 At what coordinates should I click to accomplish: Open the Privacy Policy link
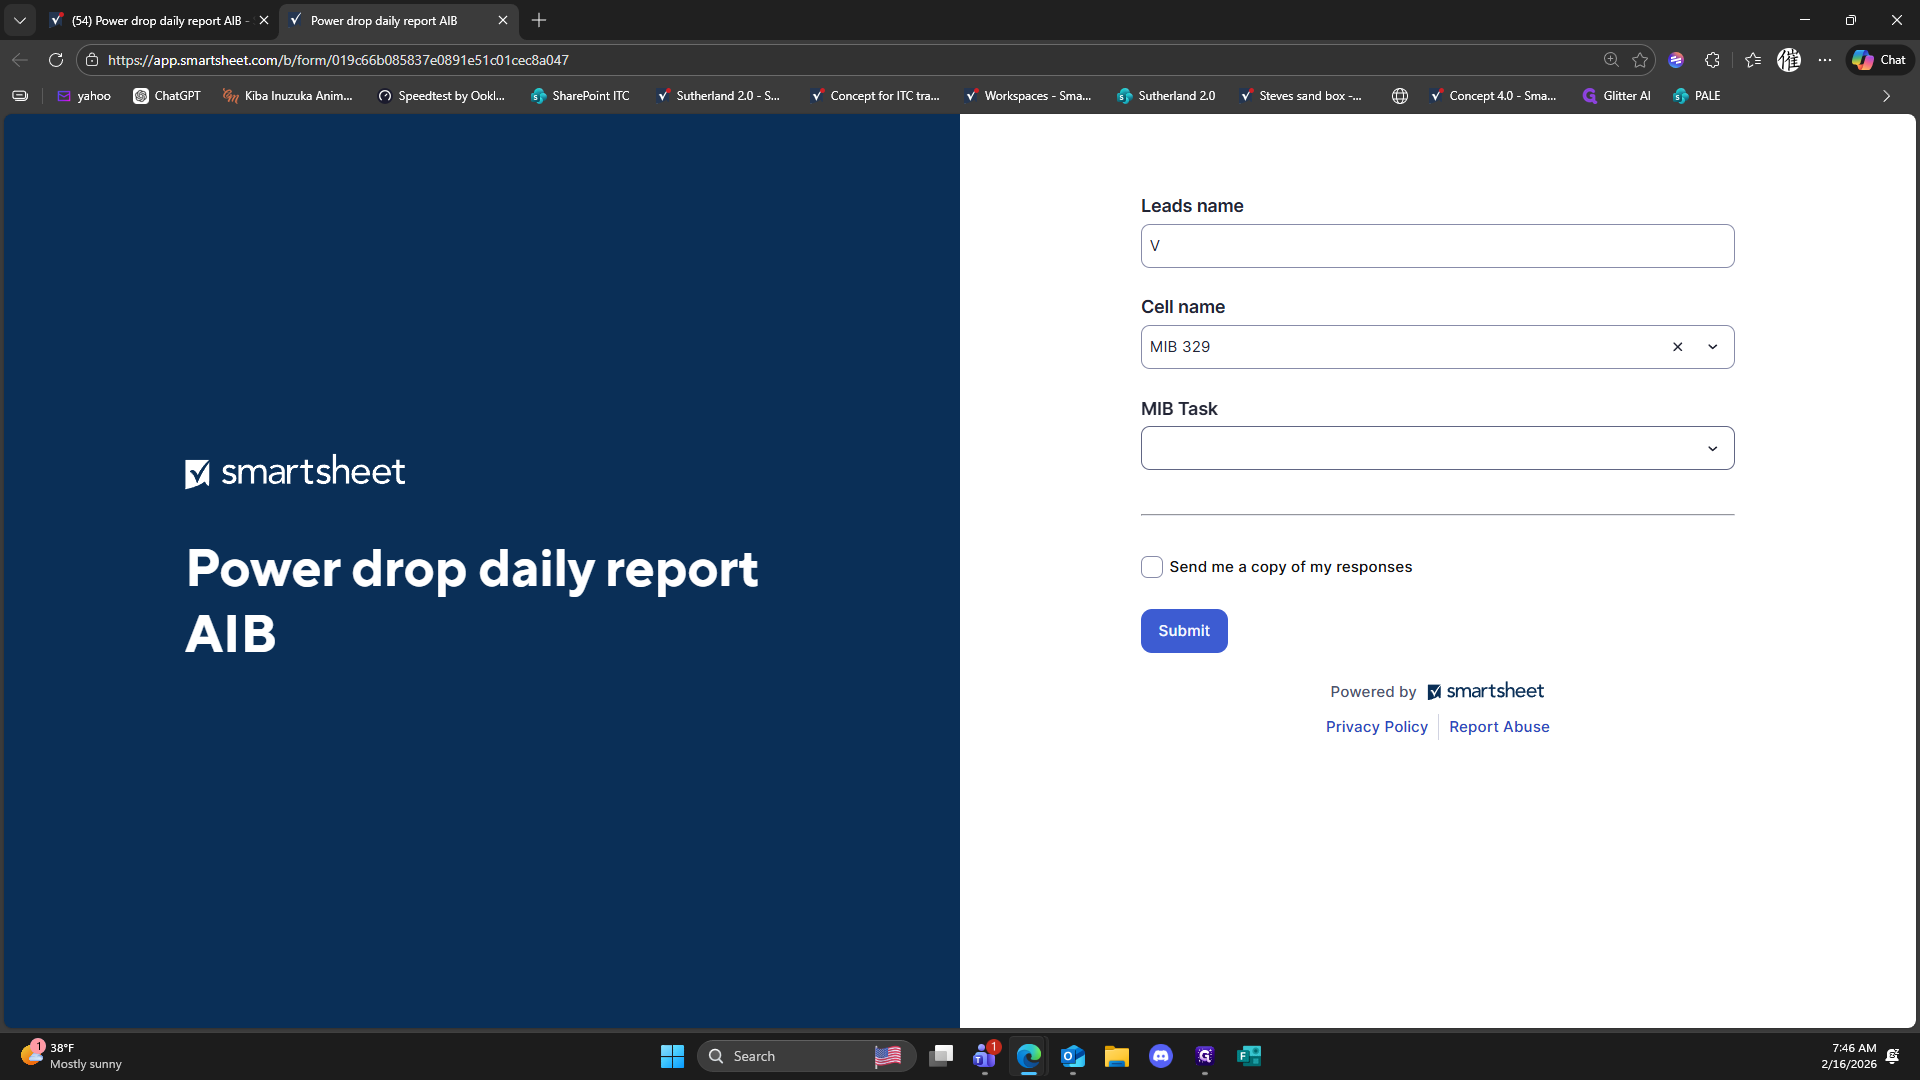tap(1376, 727)
